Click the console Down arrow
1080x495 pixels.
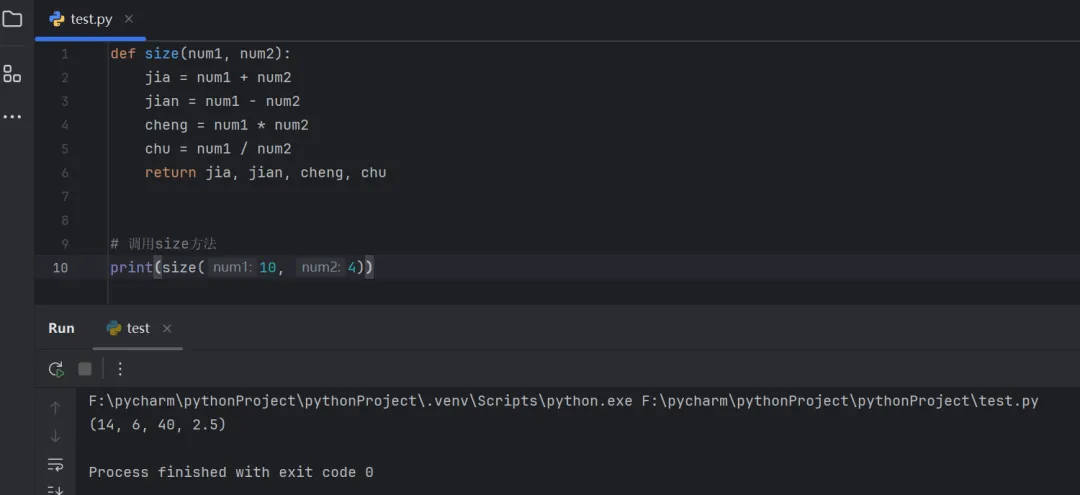[56, 435]
